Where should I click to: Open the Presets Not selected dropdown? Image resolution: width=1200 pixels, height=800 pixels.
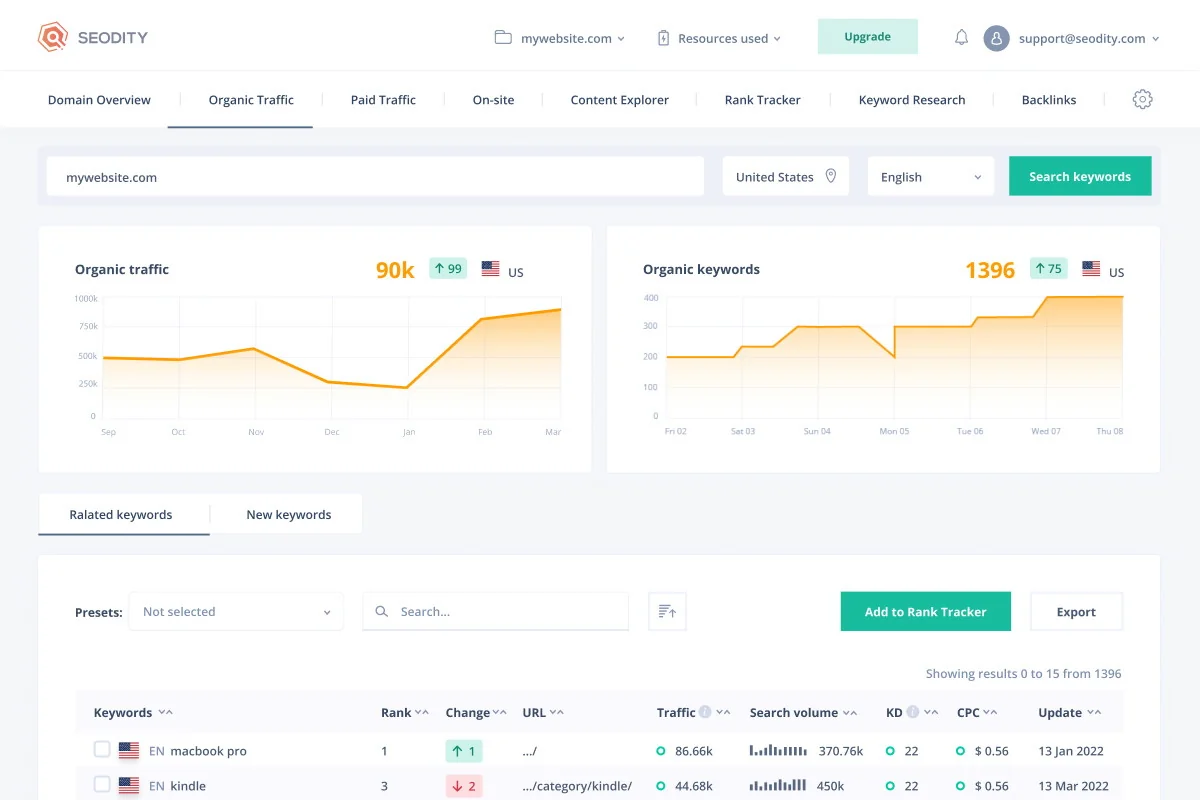pos(236,612)
